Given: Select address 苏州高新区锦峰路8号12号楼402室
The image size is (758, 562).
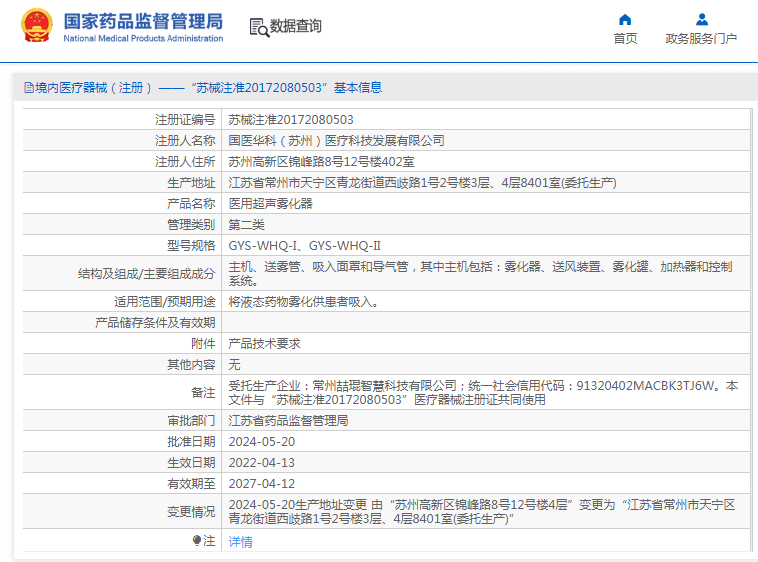Looking at the screenshot, I should click(321, 161).
